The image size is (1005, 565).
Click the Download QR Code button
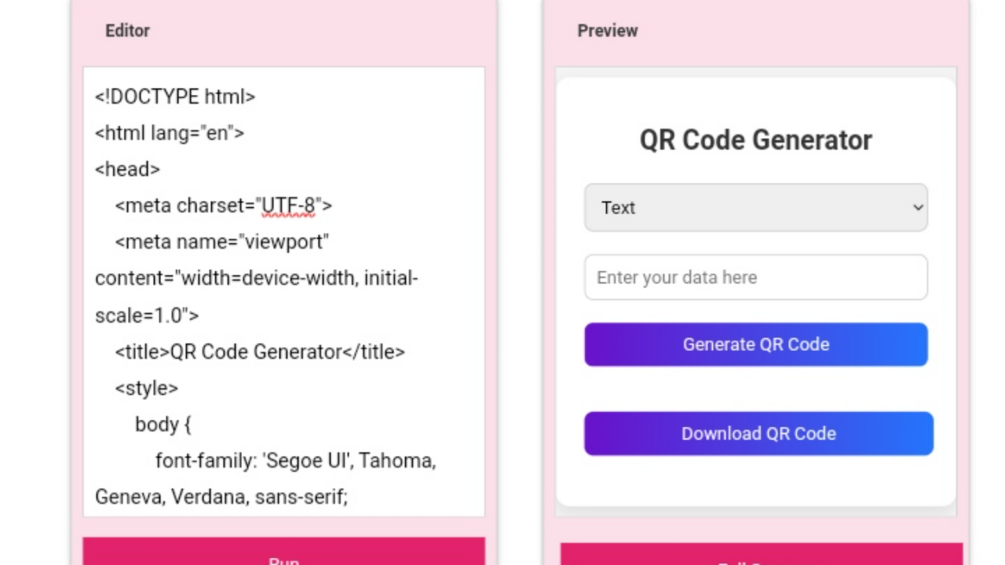pos(758,434)
